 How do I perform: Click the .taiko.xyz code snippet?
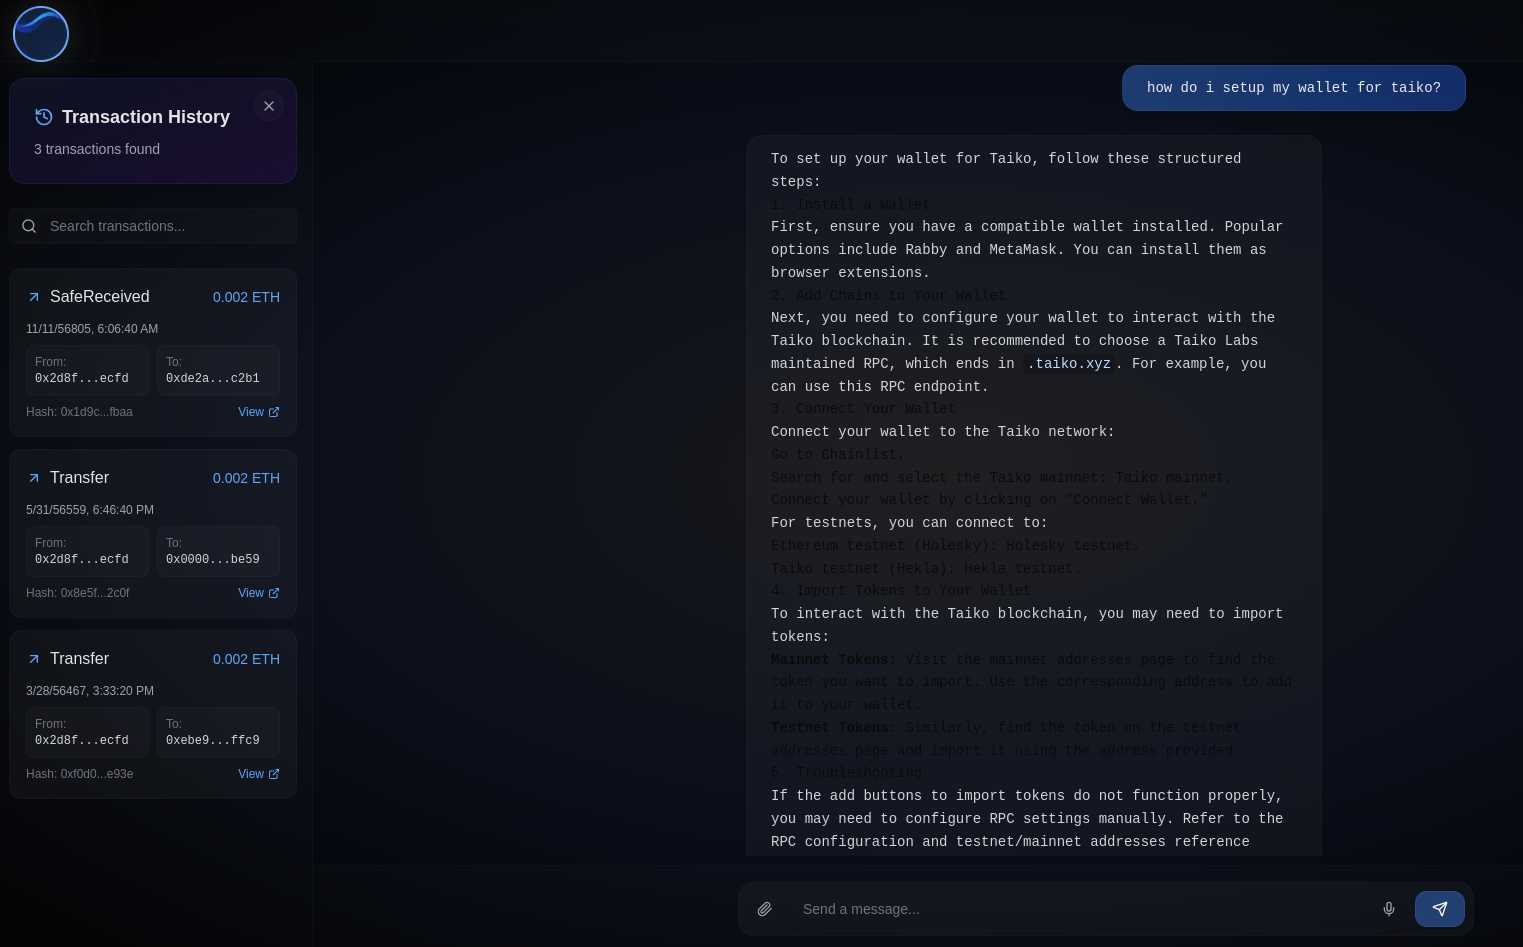[1068, 364]
